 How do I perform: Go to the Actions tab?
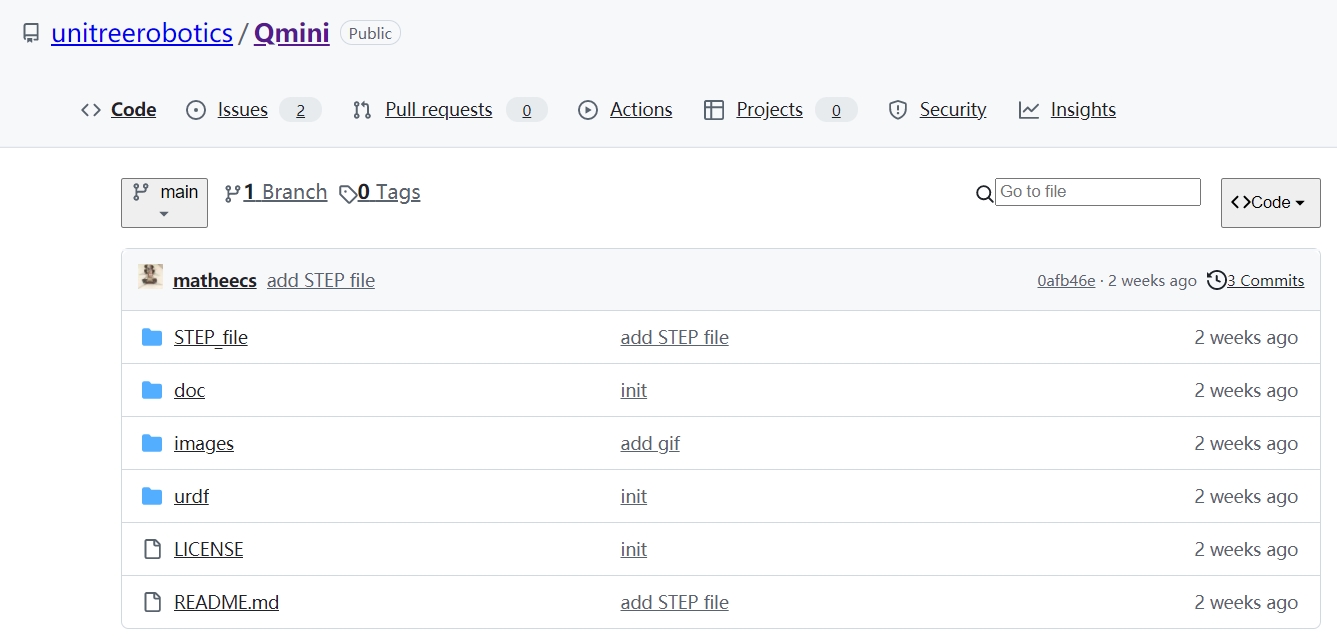[640, 110]
